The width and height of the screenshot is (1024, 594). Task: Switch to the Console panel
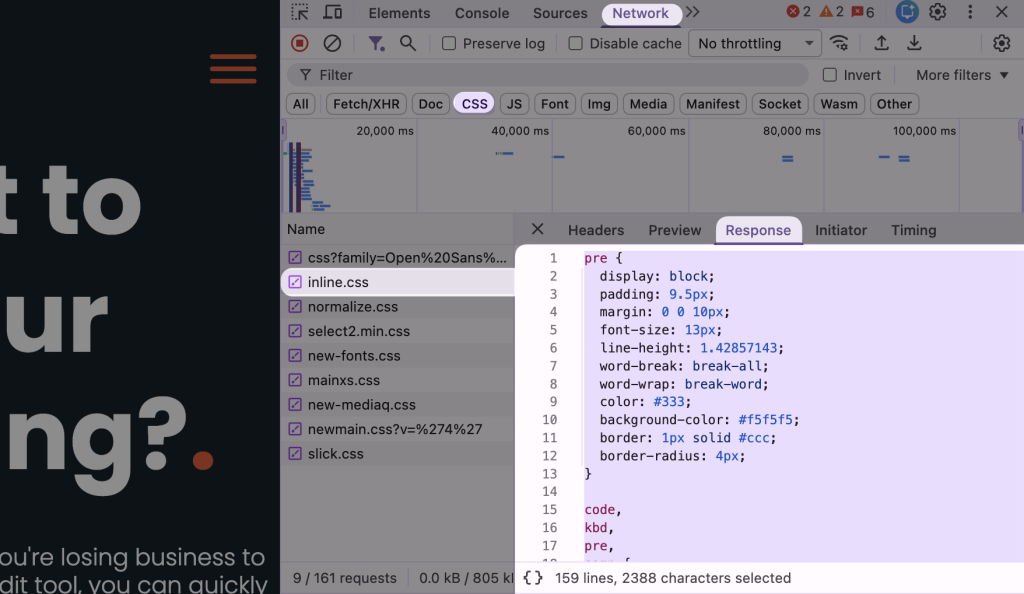[481, 13]
